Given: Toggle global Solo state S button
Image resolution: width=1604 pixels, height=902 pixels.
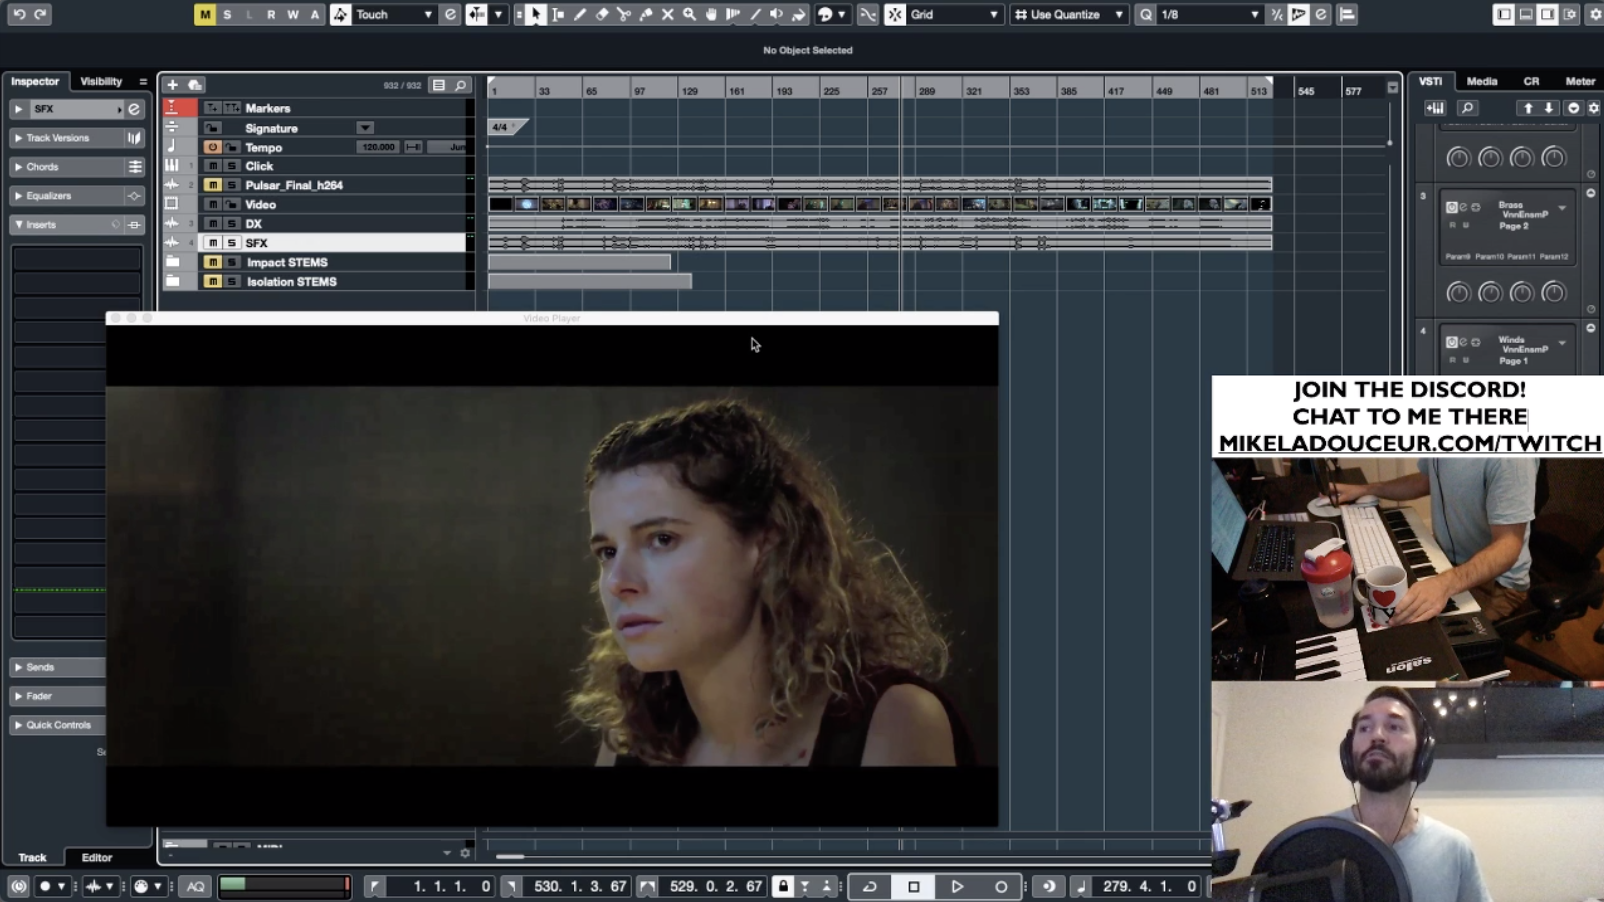Looking at the screenshot, I should [x=227, y=14].
